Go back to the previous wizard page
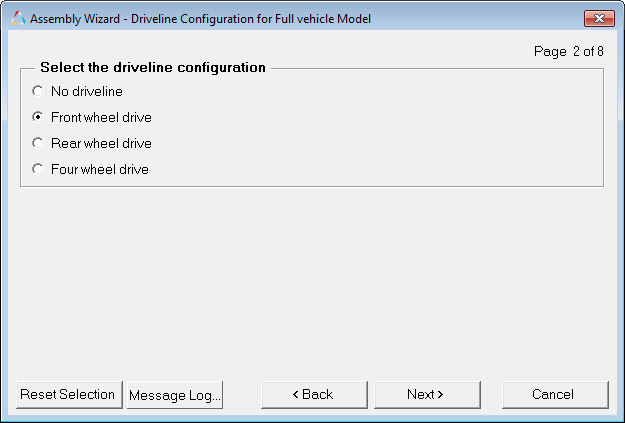The width and height of the screenshot is (625, 423). (x=313, y=395)
